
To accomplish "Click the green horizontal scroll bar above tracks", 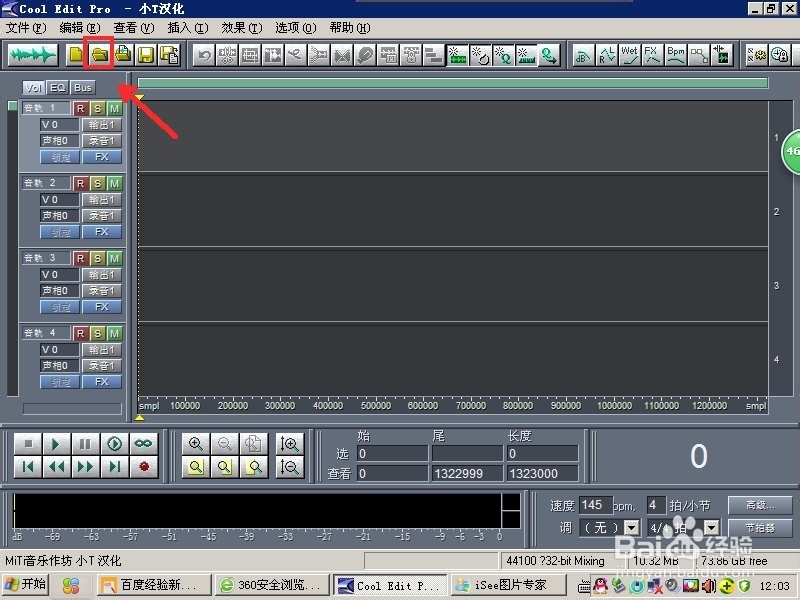I will pos(453,83).
